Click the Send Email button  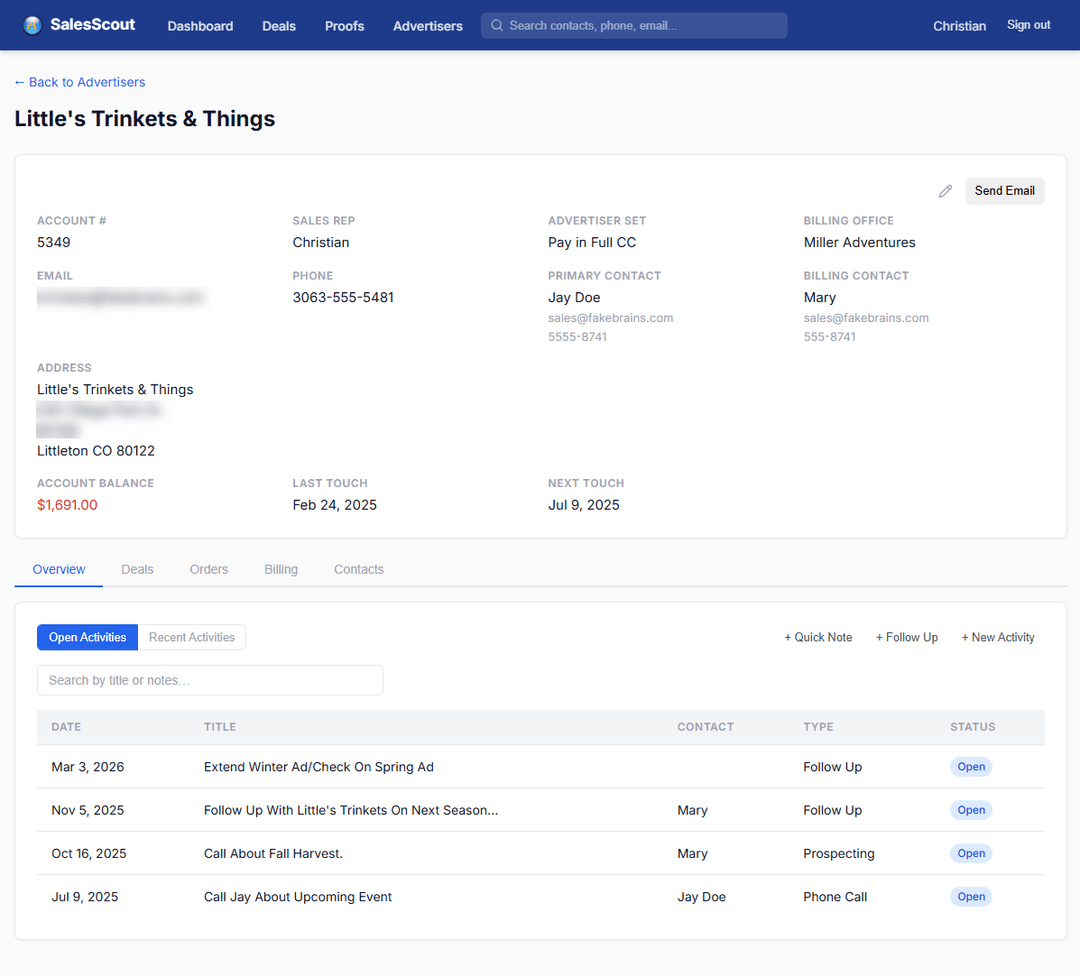tap(1004, 191)
